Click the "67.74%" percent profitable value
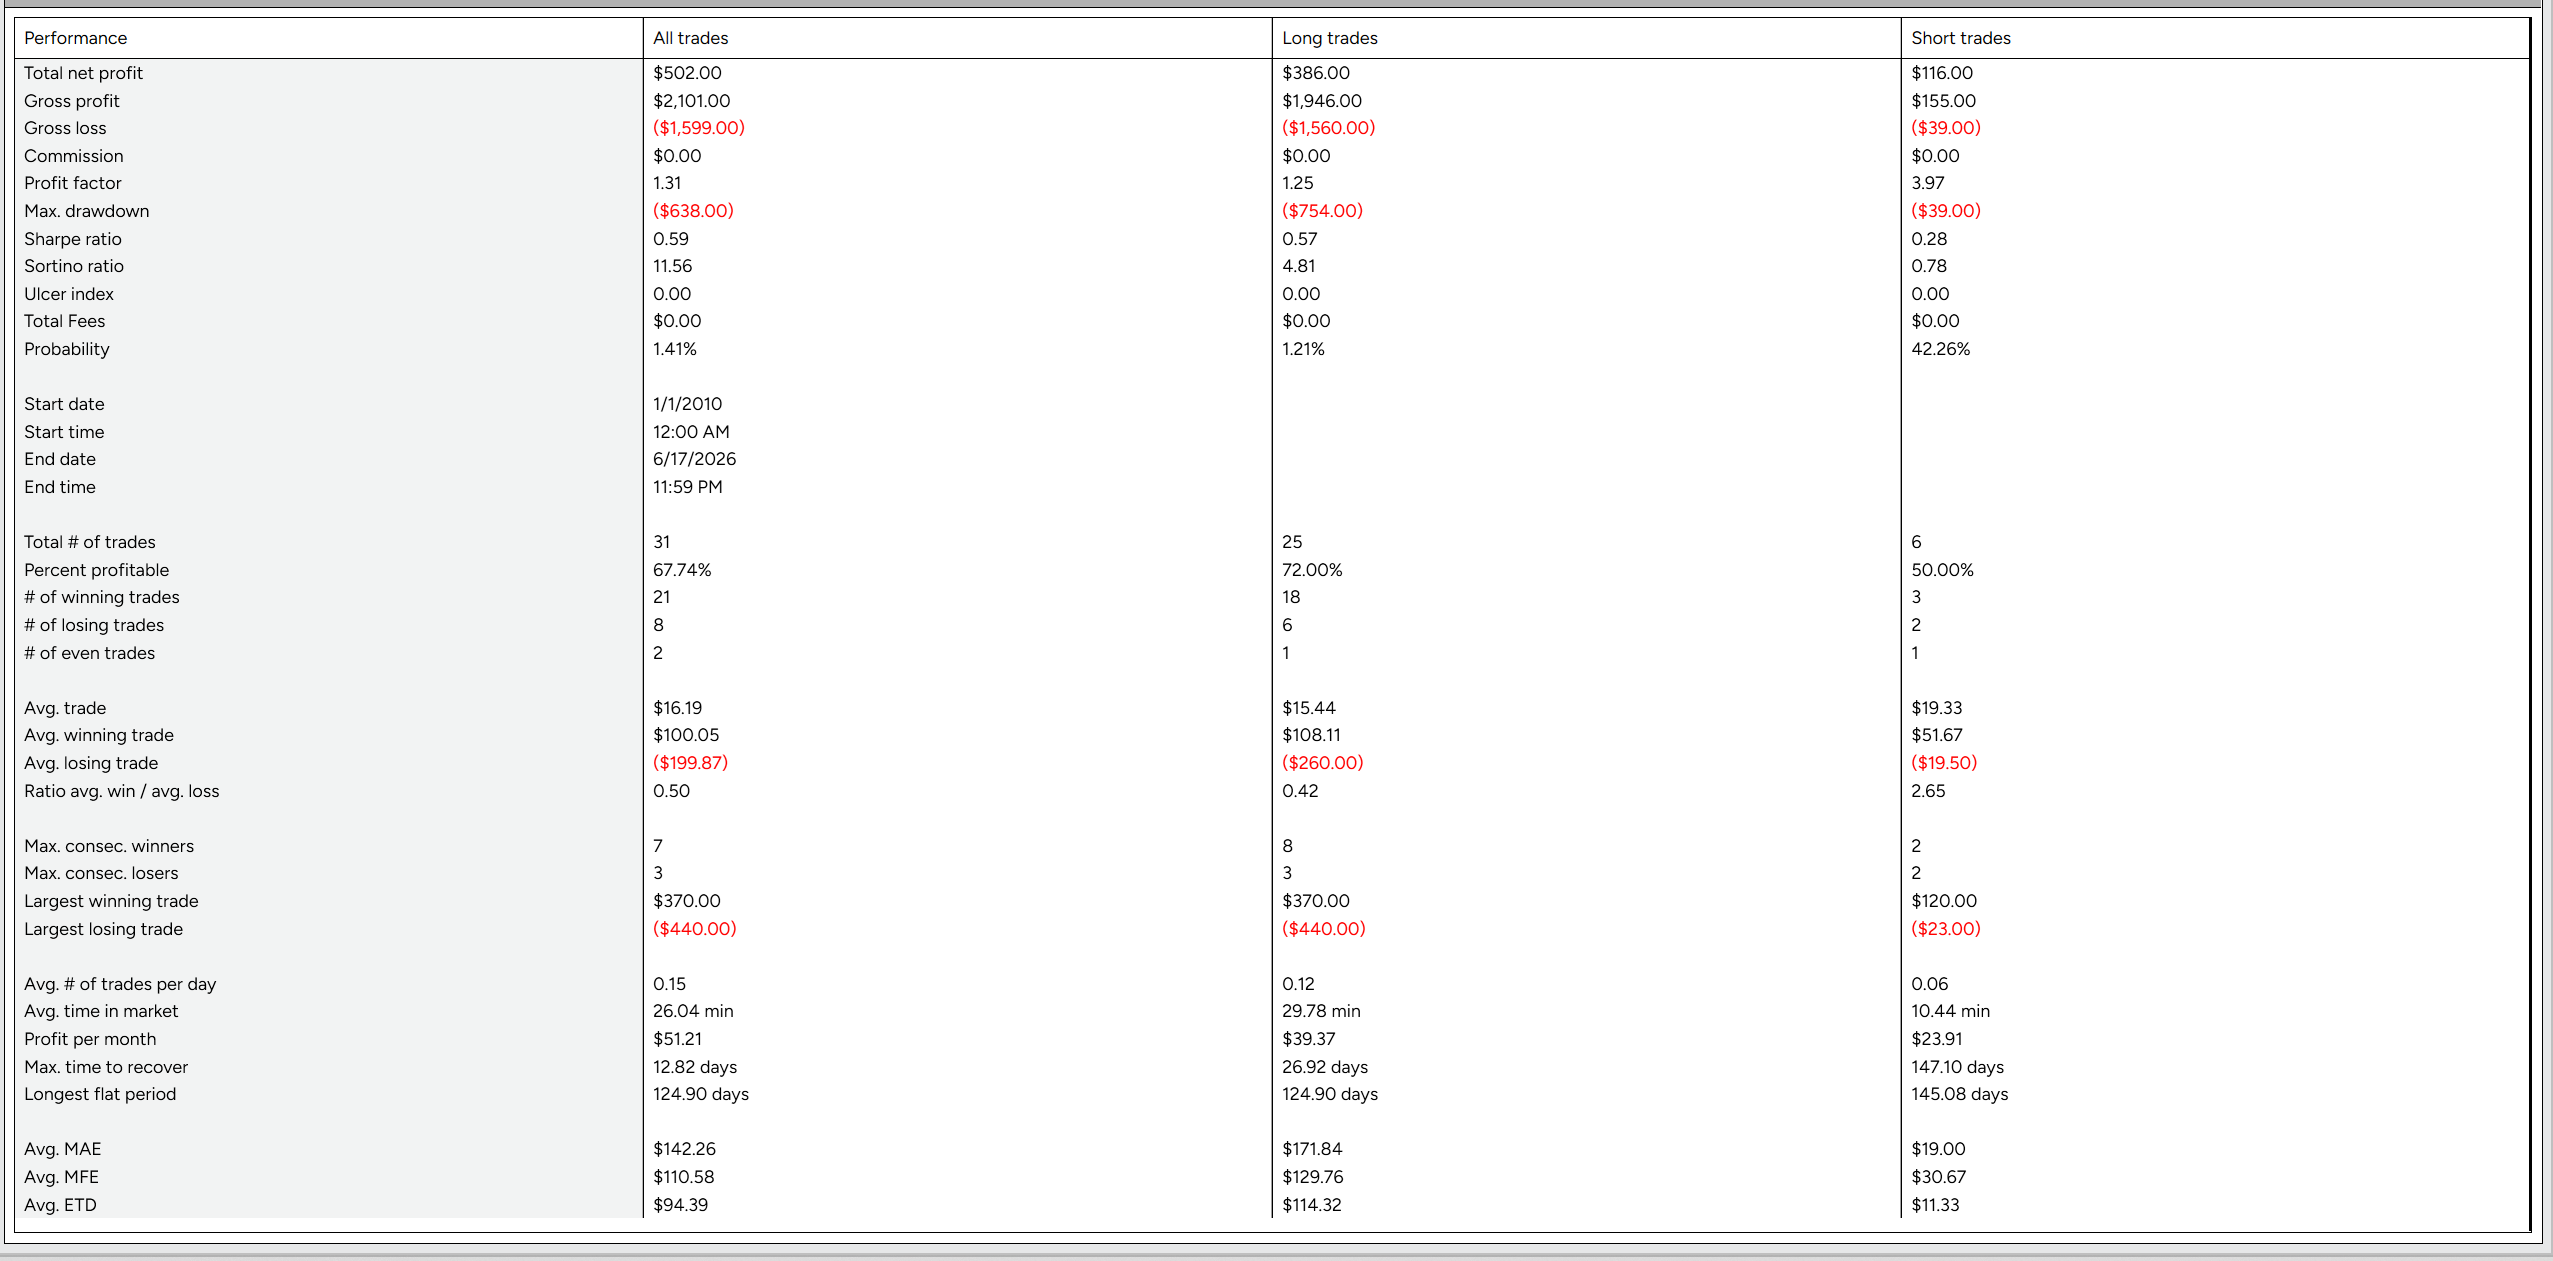Viewport: 2553px width, 1261px height. 683,570
